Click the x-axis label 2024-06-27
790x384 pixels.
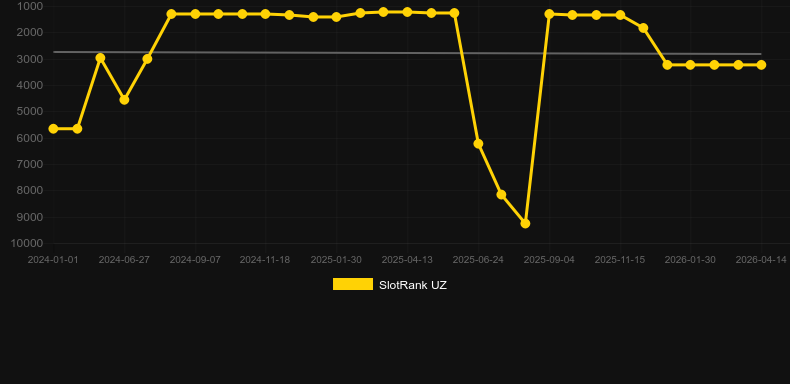click(x=124, y=260)
